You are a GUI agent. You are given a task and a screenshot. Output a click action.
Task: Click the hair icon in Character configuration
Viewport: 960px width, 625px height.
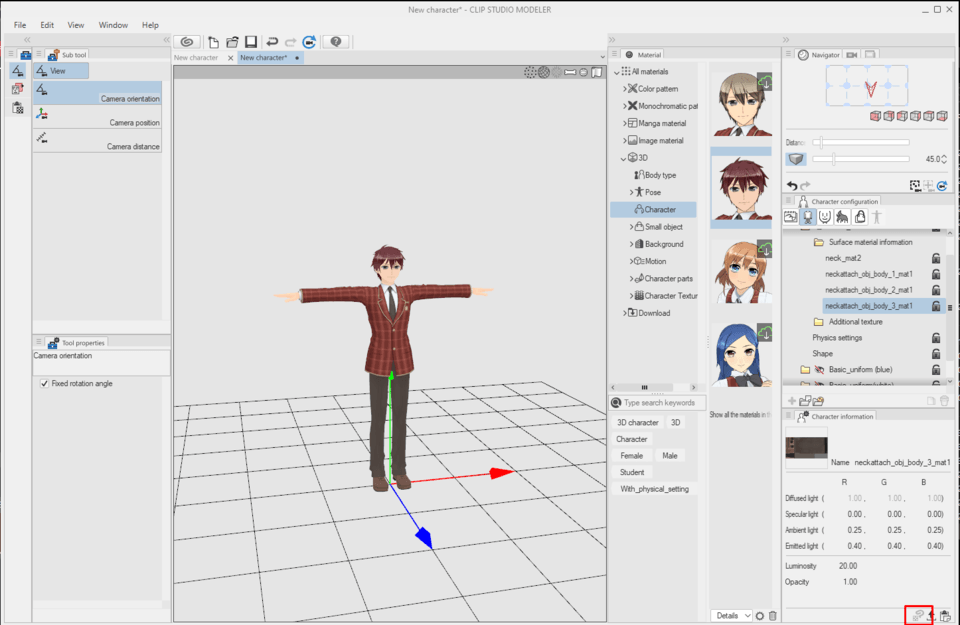840,216
